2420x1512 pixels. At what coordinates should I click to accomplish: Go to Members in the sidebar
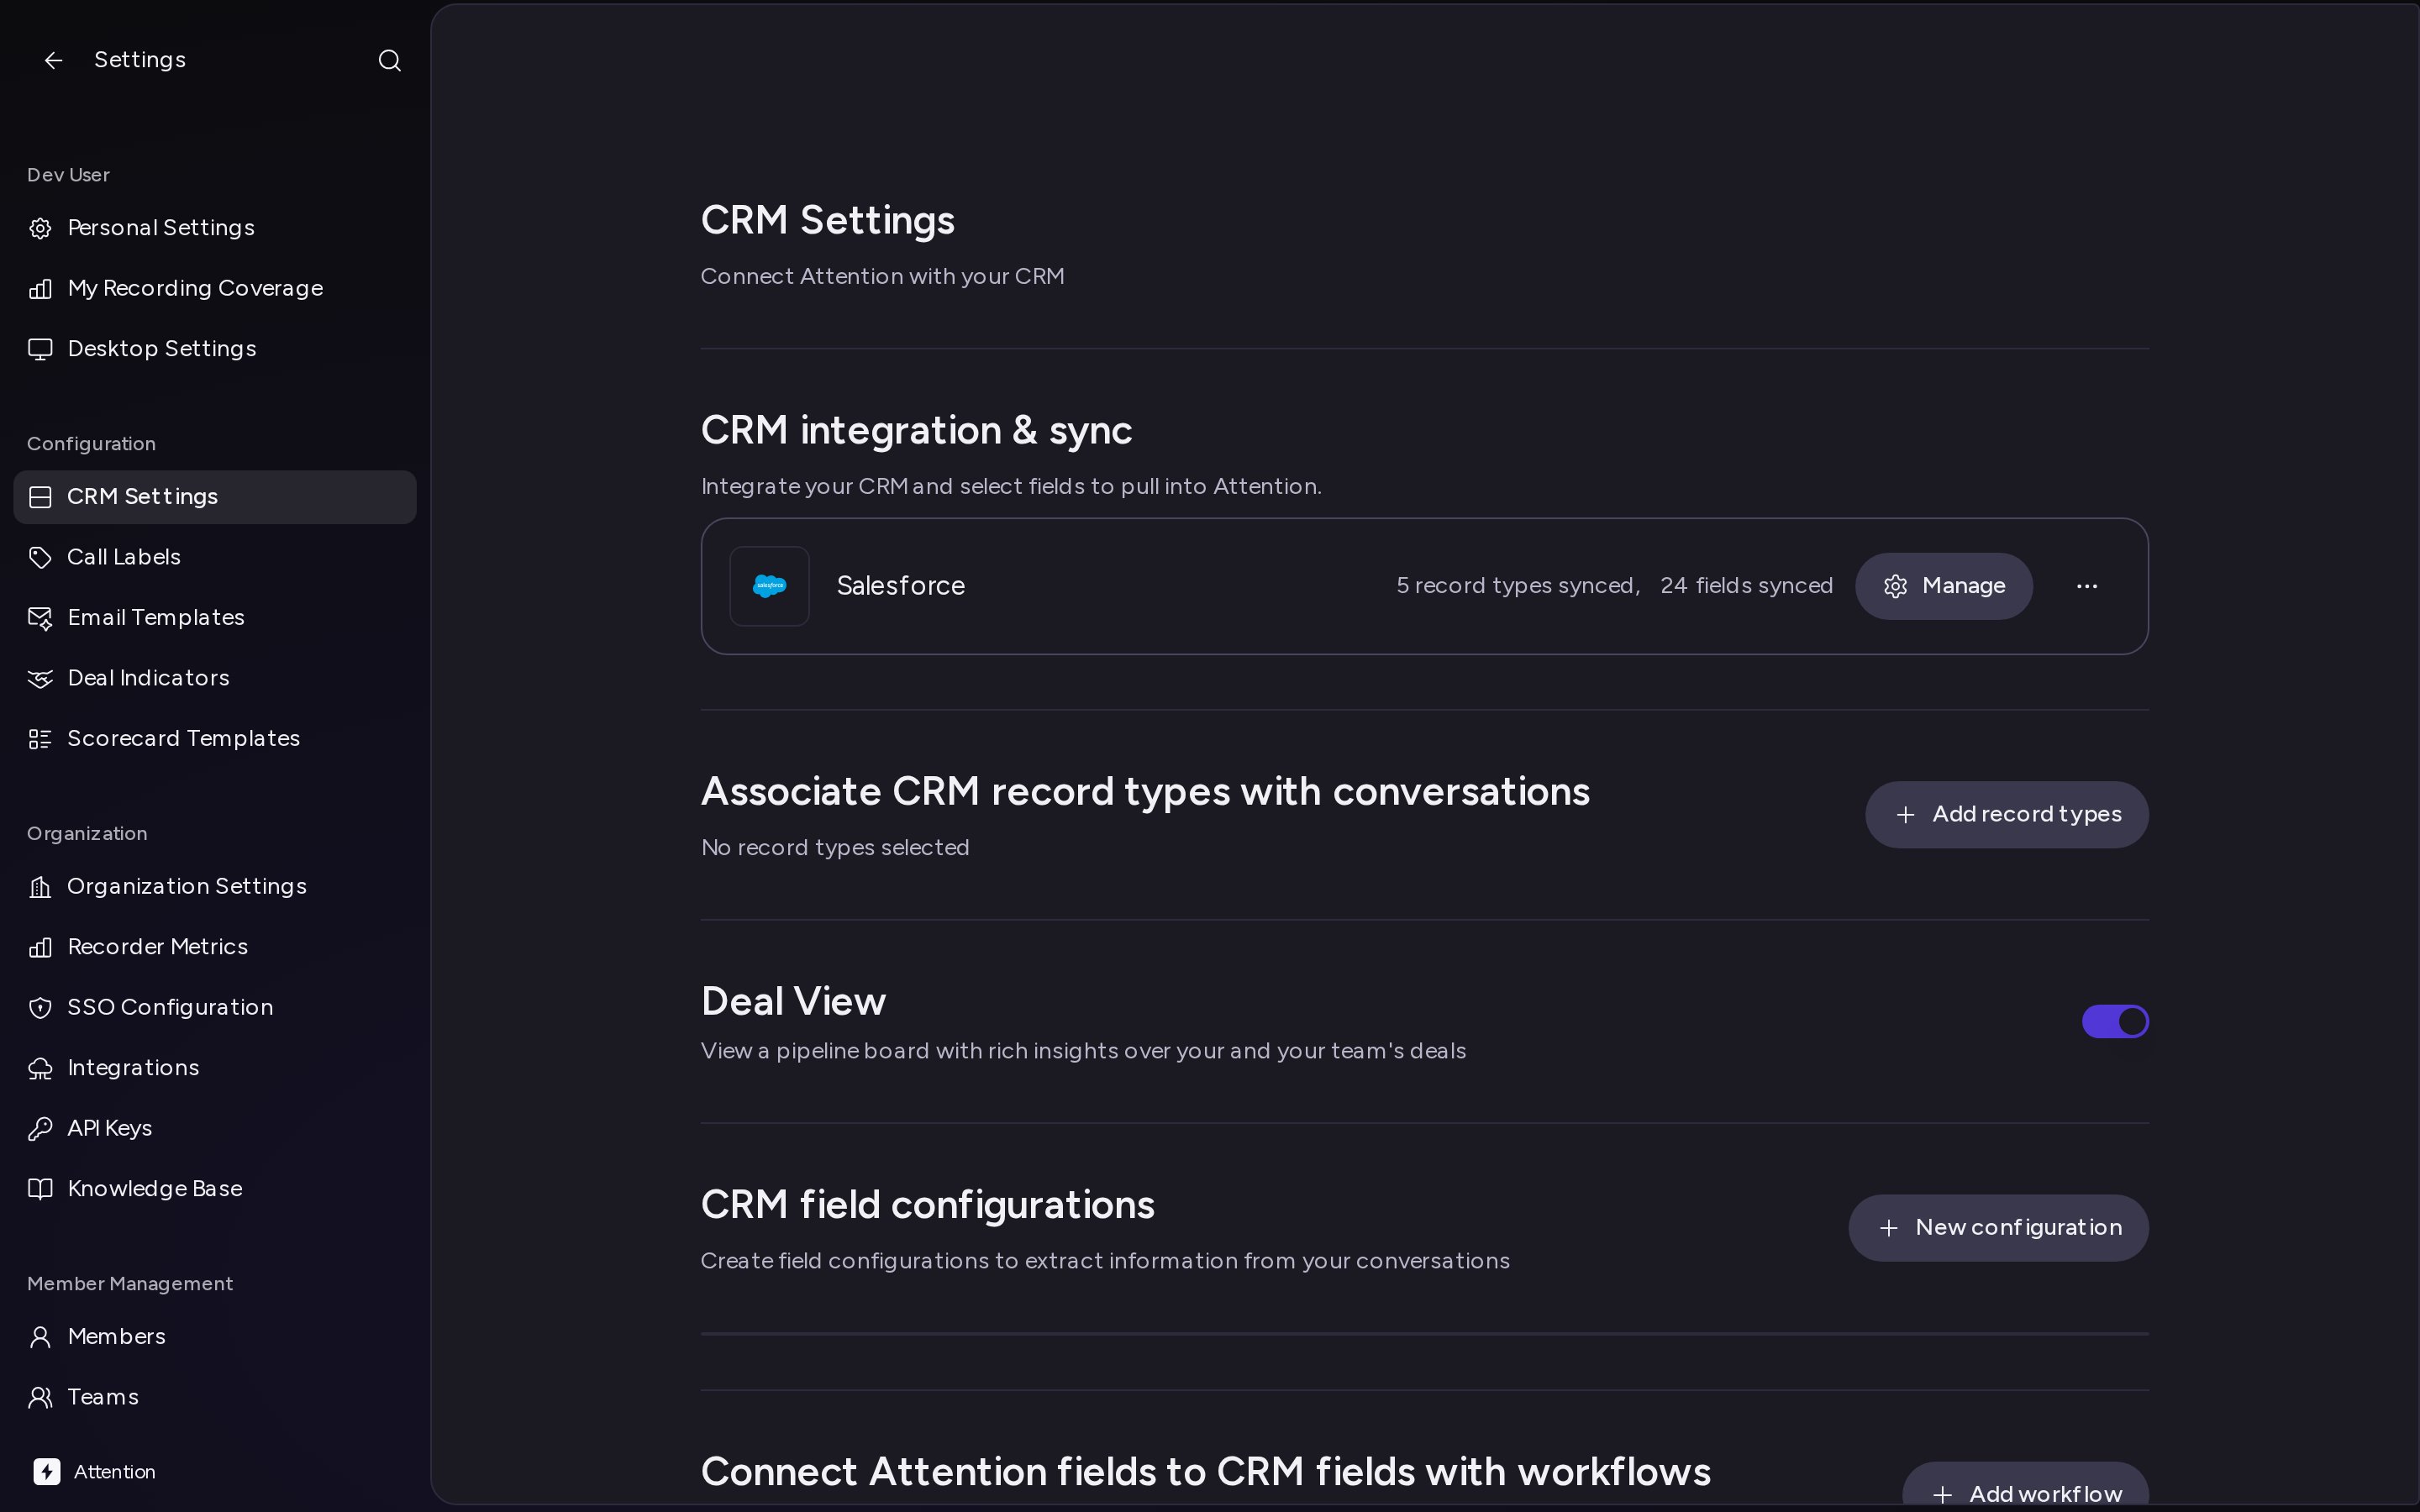click(x=215, y=1337)
